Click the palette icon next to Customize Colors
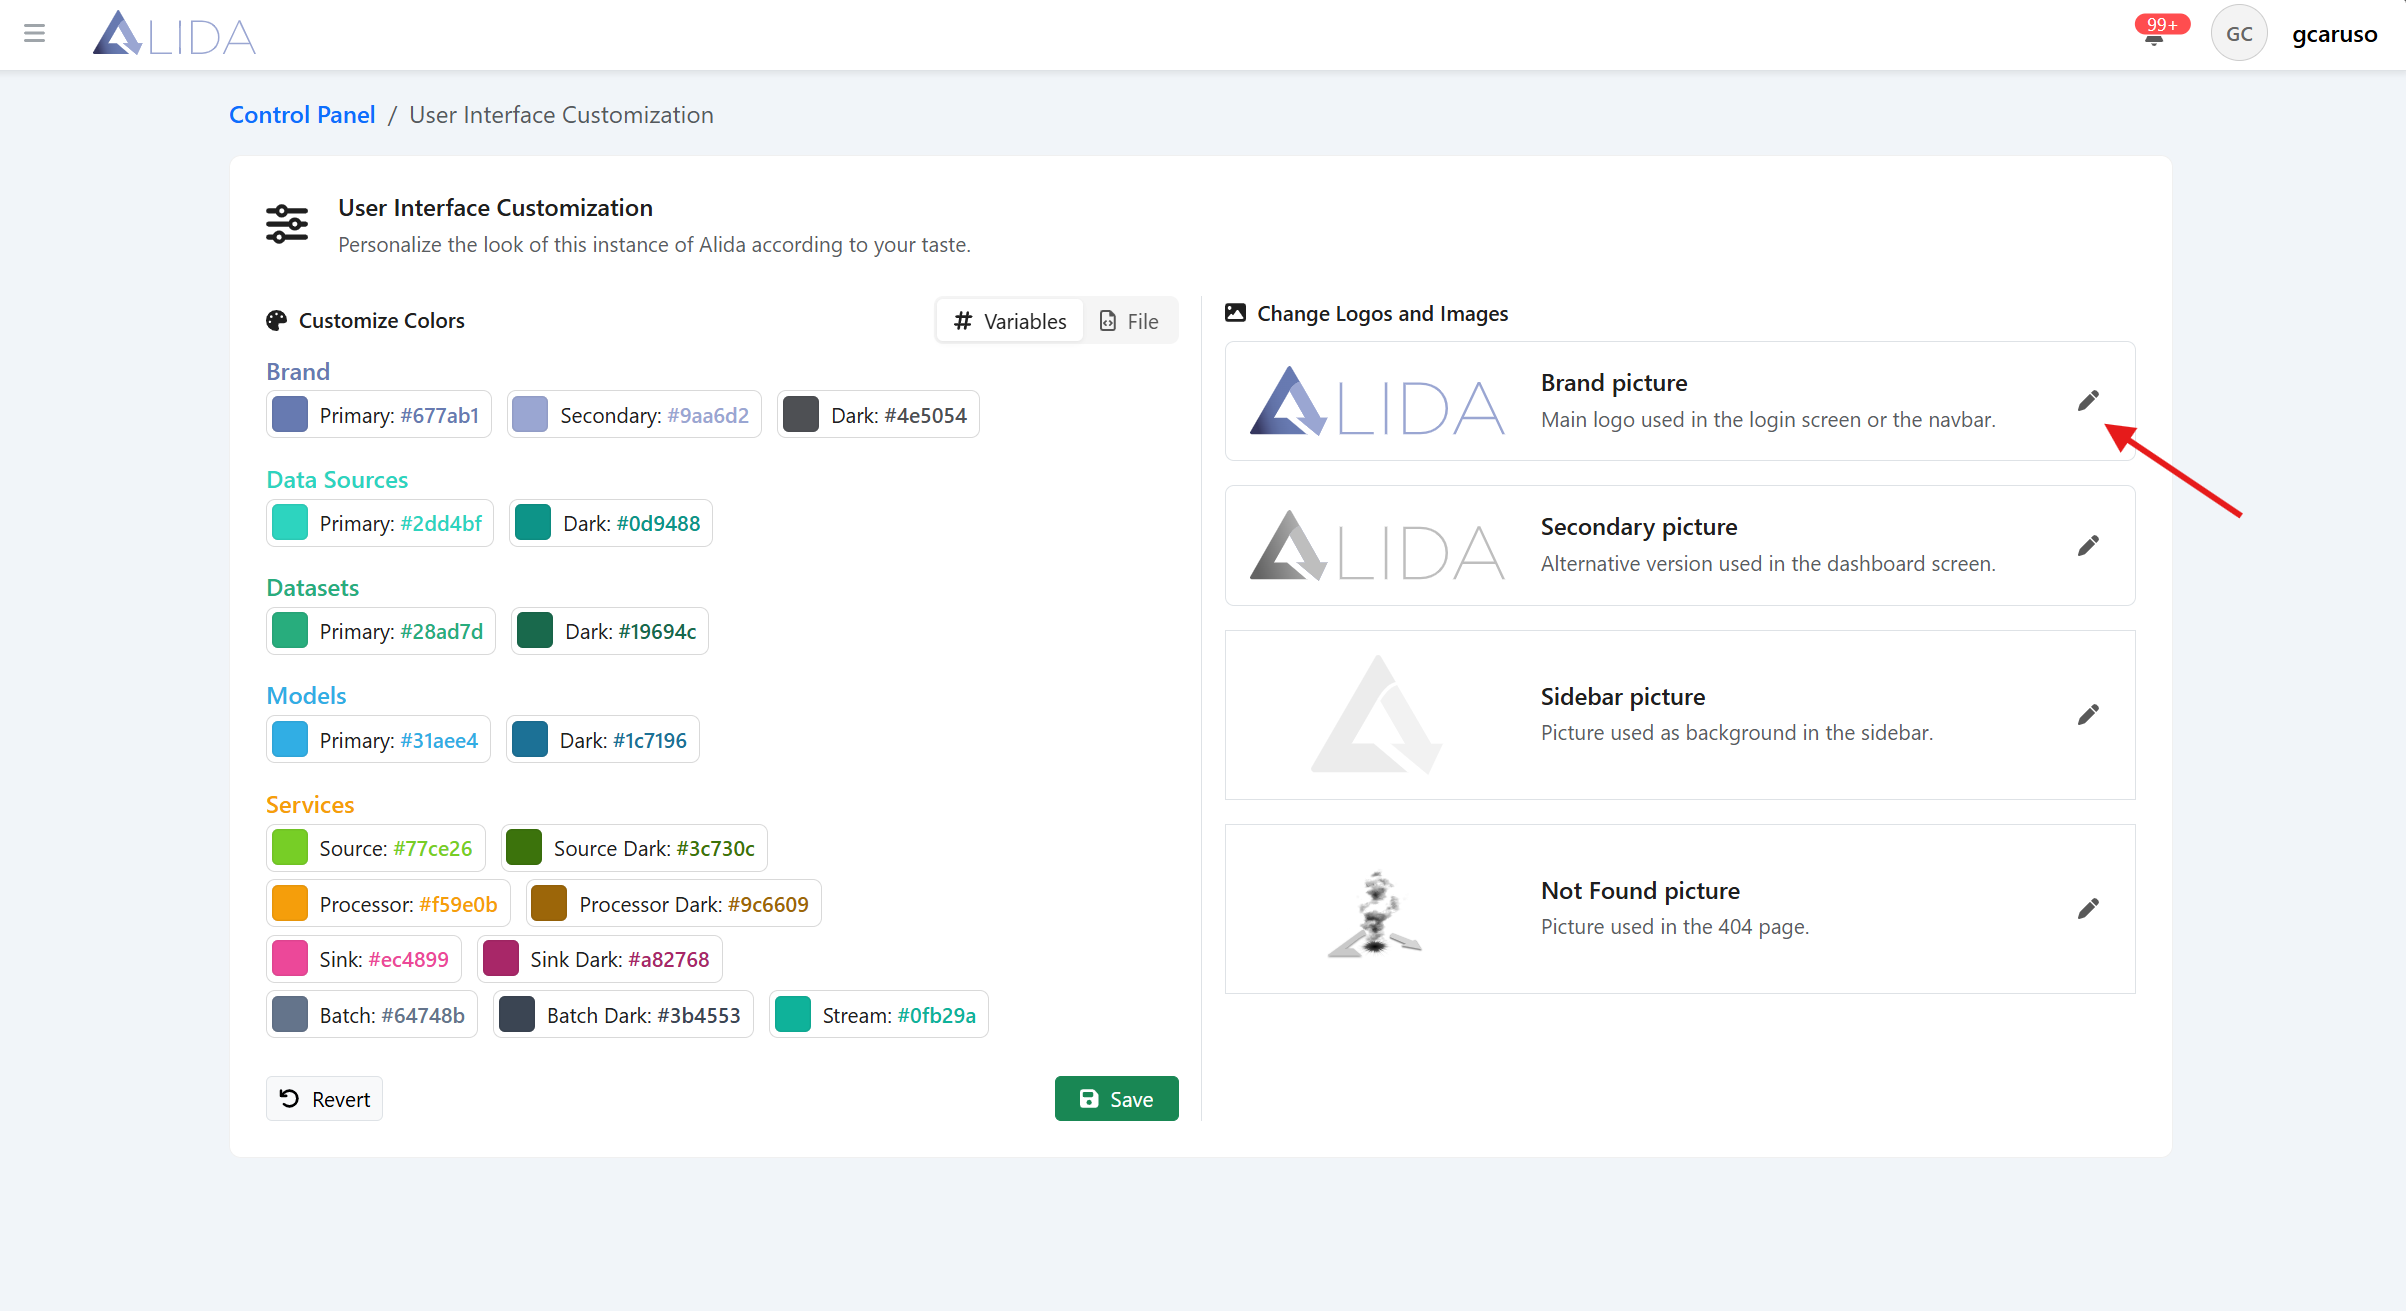The height and width of the screenshot is (1311, 2406). [277, 321]
